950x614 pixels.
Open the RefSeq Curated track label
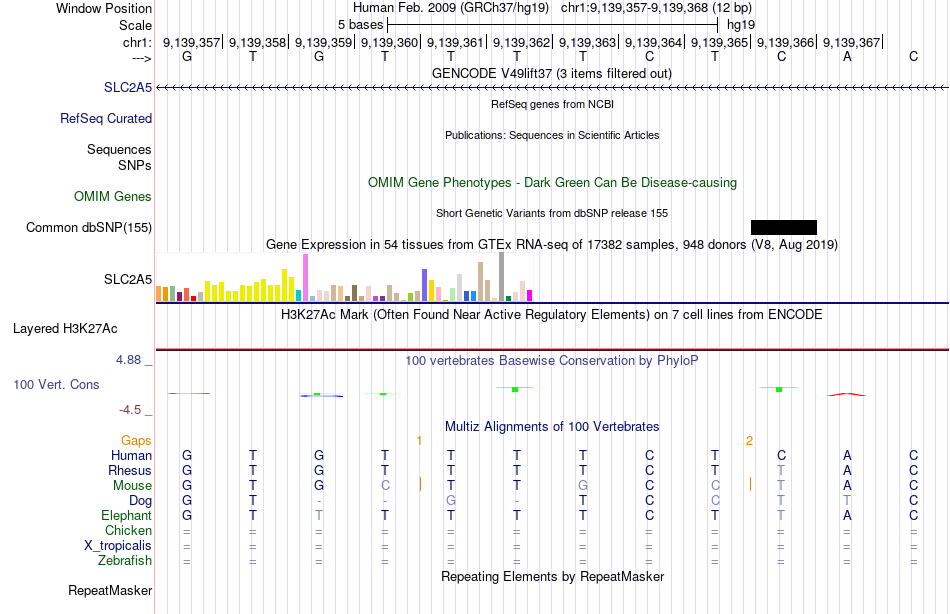tap(105, 118)
